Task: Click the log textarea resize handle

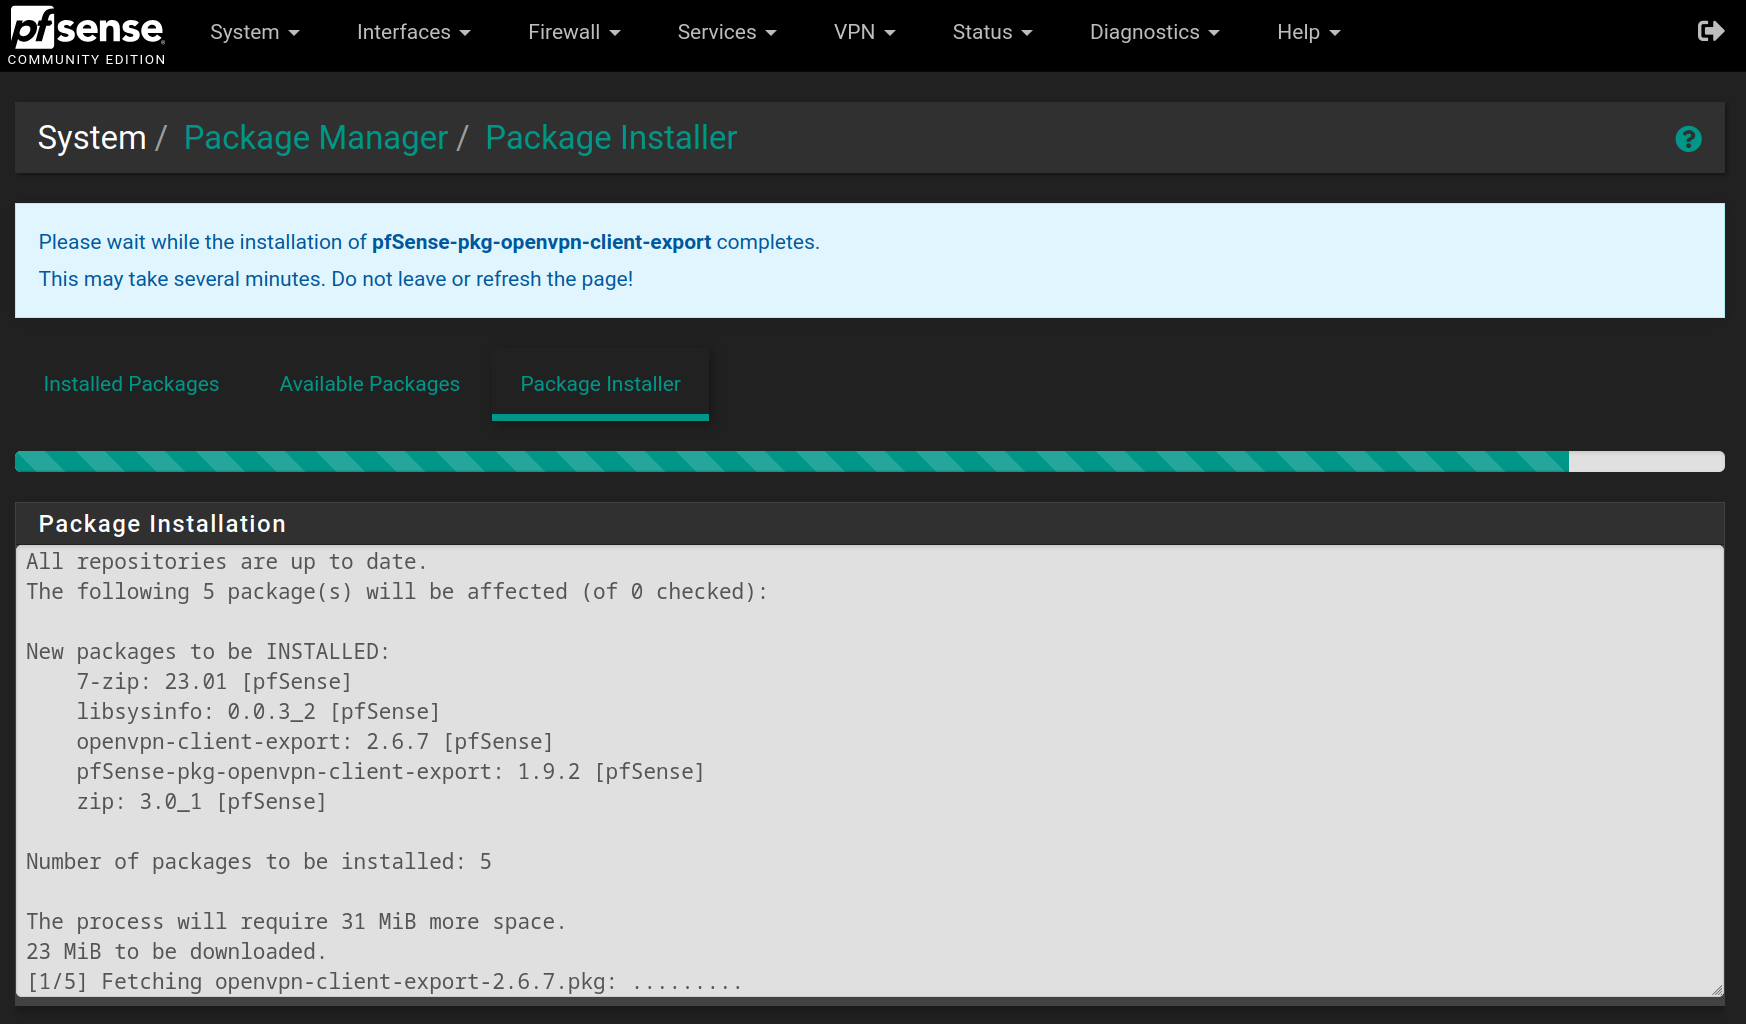Action: 1716,989
